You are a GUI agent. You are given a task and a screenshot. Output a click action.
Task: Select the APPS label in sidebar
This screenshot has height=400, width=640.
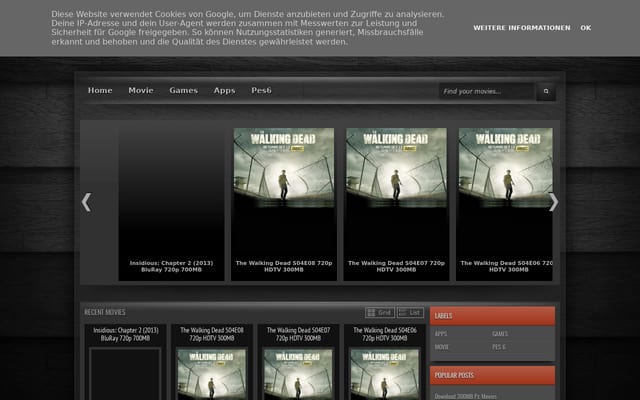click(441, 334)
